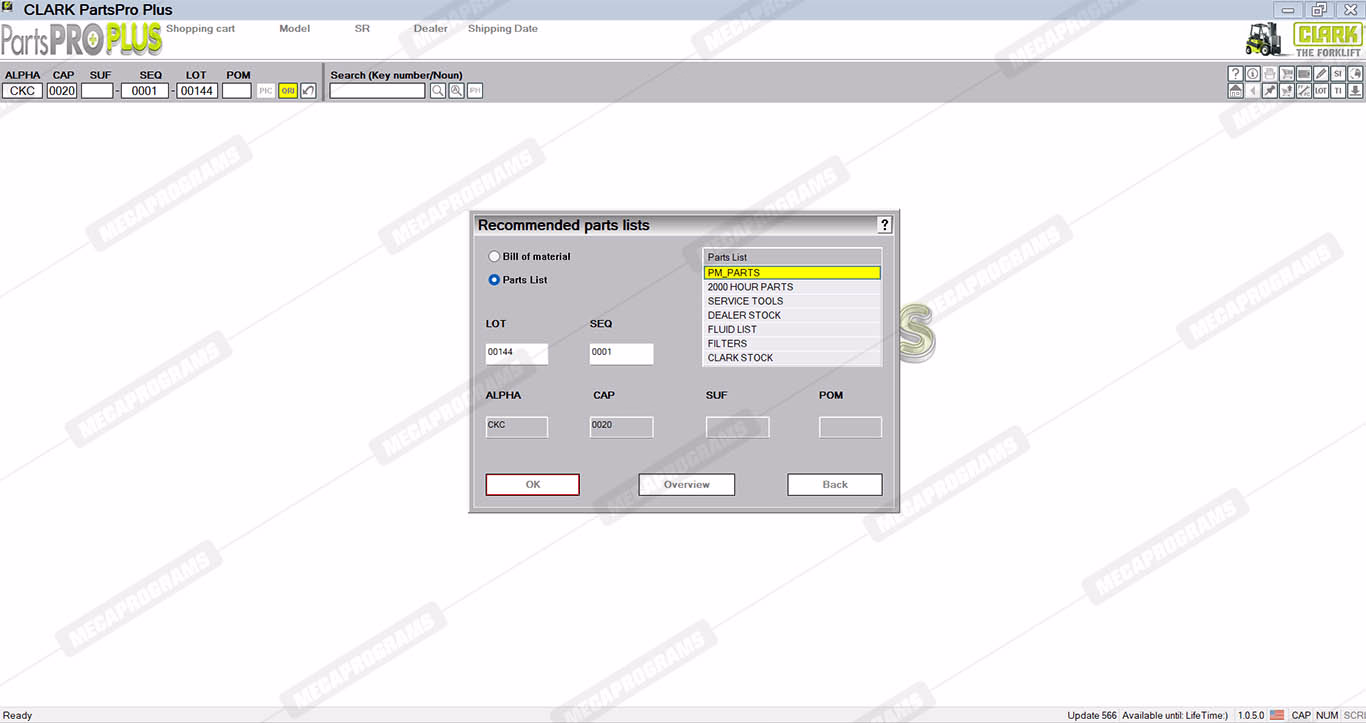Click the home icon in the toolbar
1366x723 pixels.
[1235, 91]
